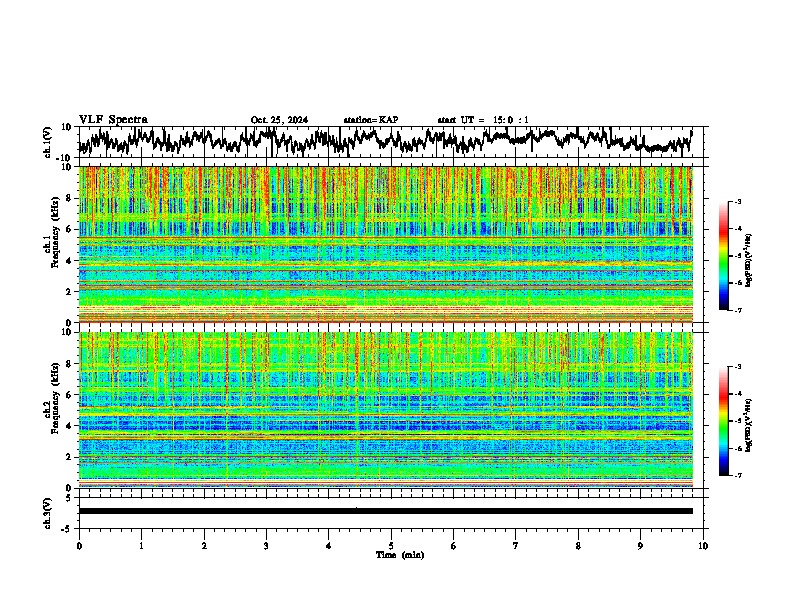Click the solid black ch.3 signal bar
This screenshot has width=792, height=612.
click(386, 511)
